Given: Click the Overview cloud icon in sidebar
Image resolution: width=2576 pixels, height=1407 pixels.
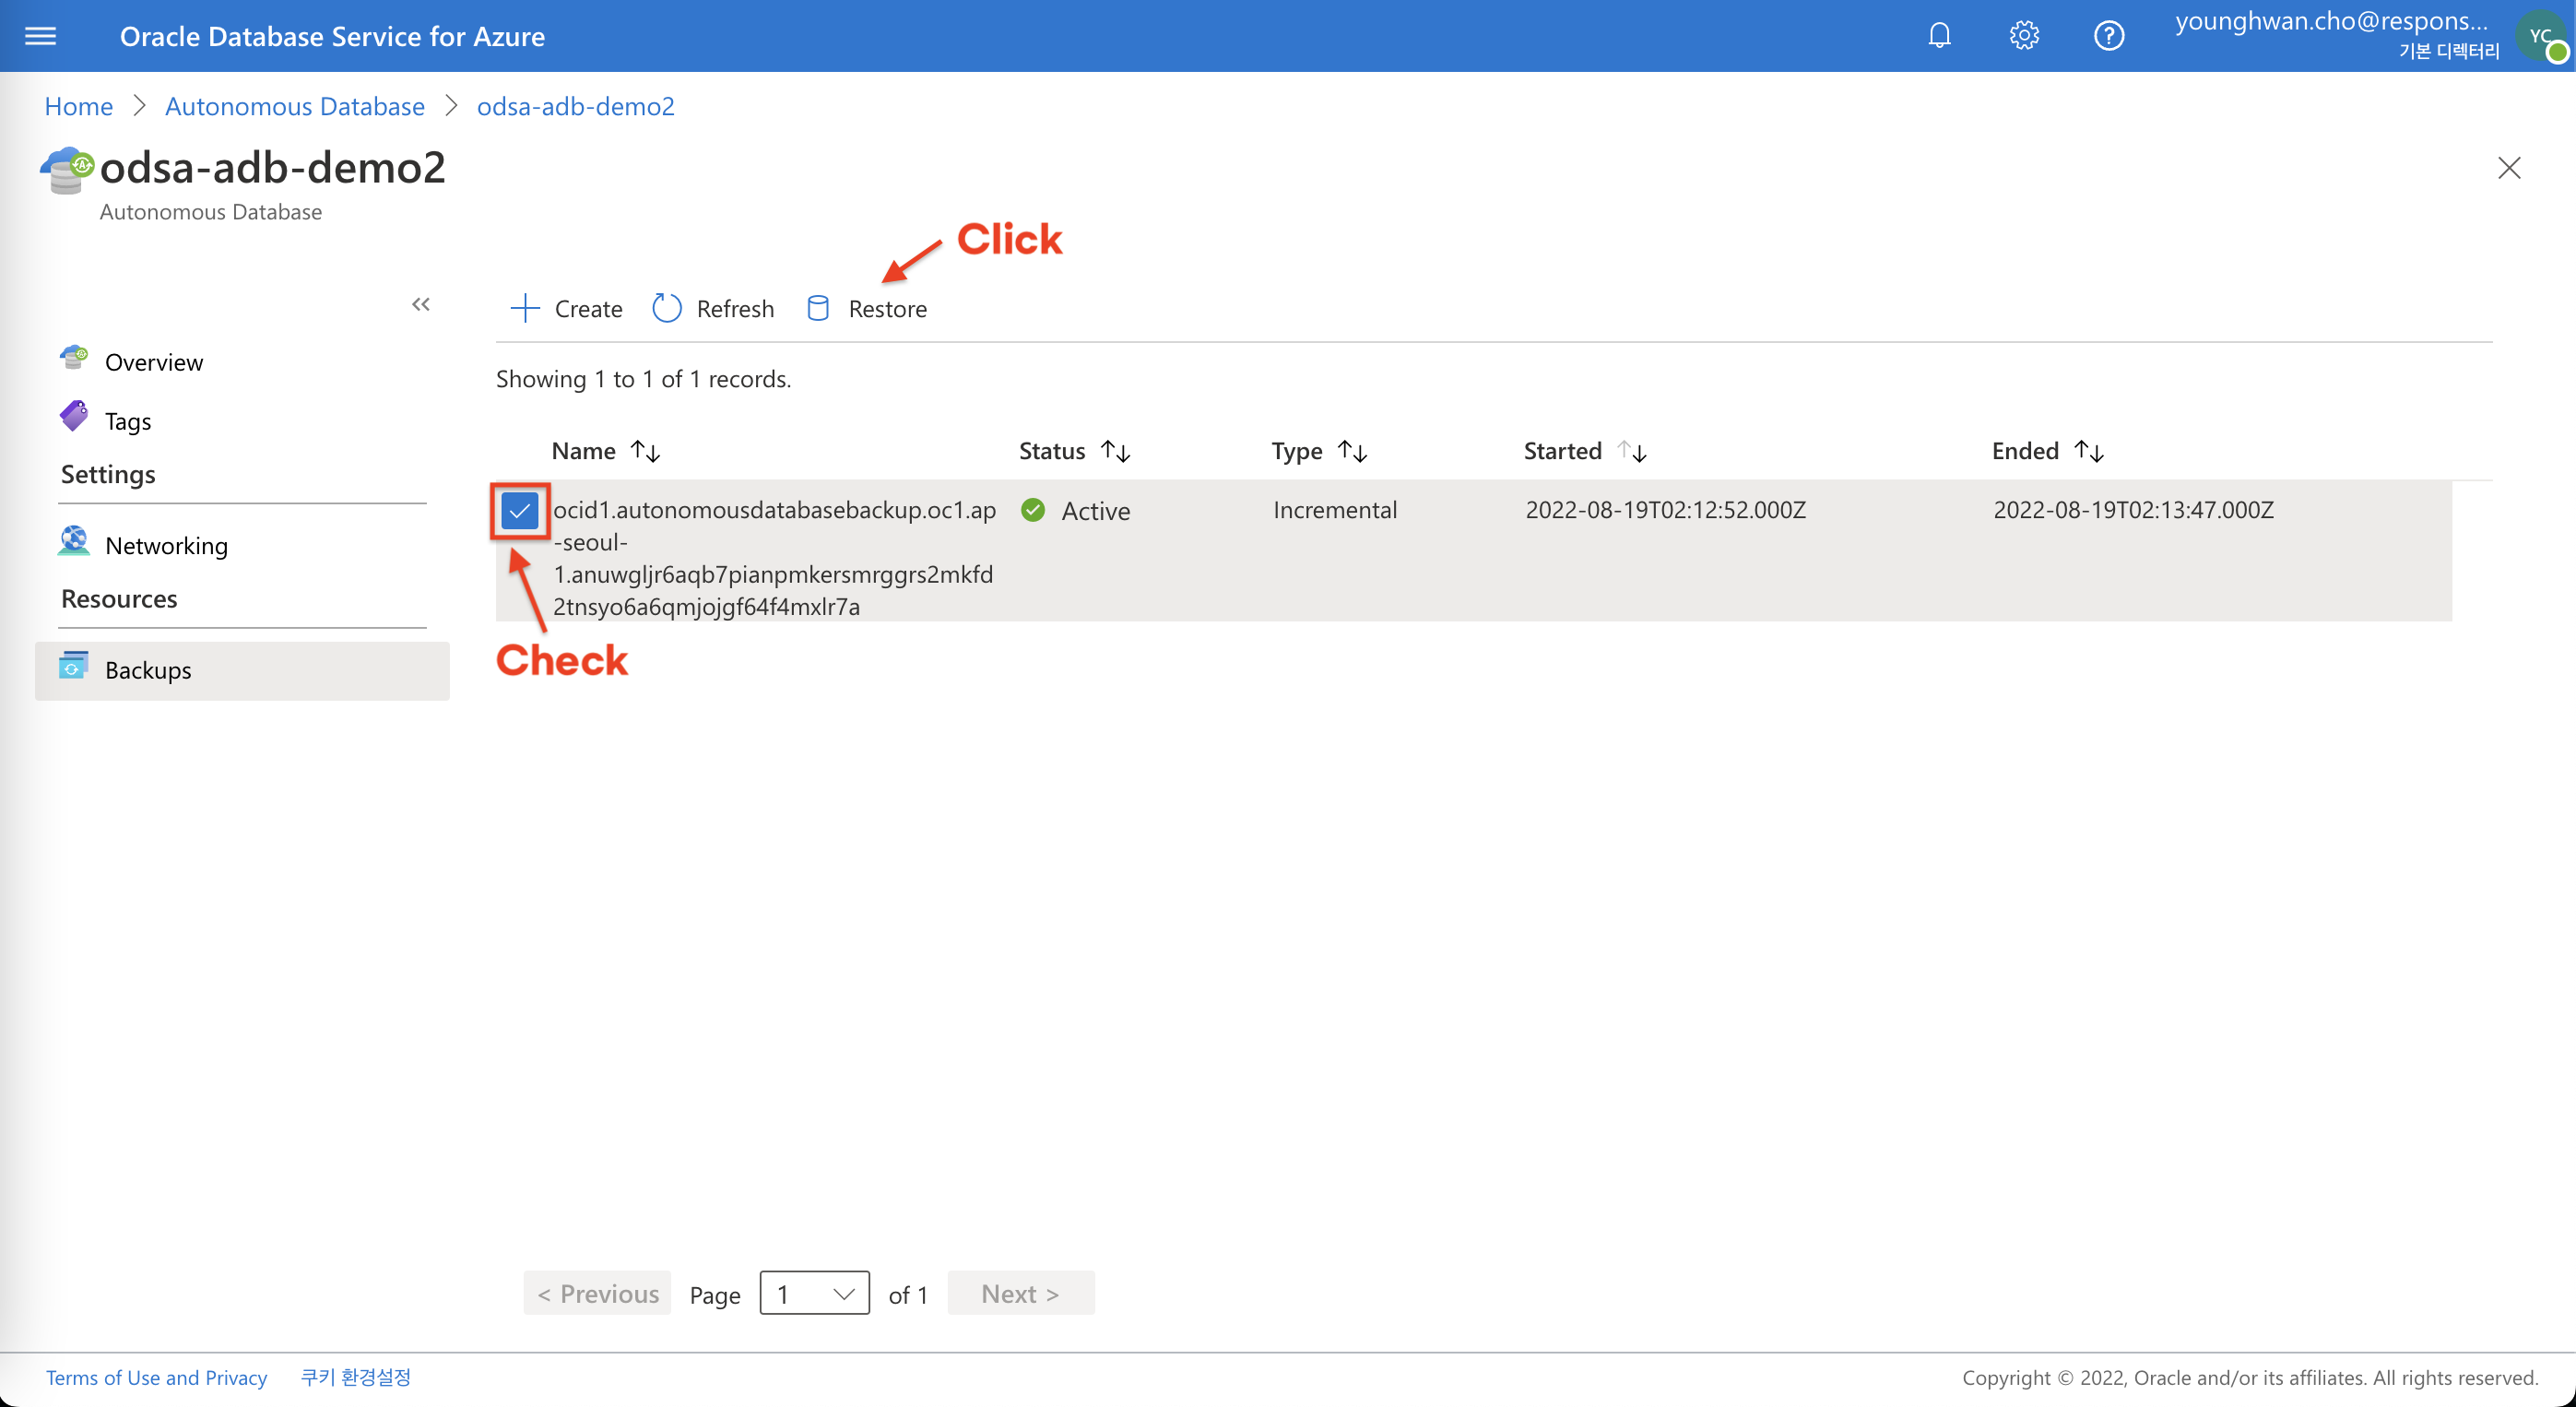Looking at the screenshot, I should point(73,357).
